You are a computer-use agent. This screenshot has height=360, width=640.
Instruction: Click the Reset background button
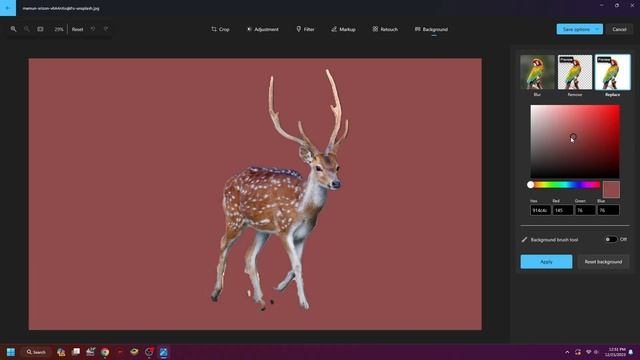603,262
